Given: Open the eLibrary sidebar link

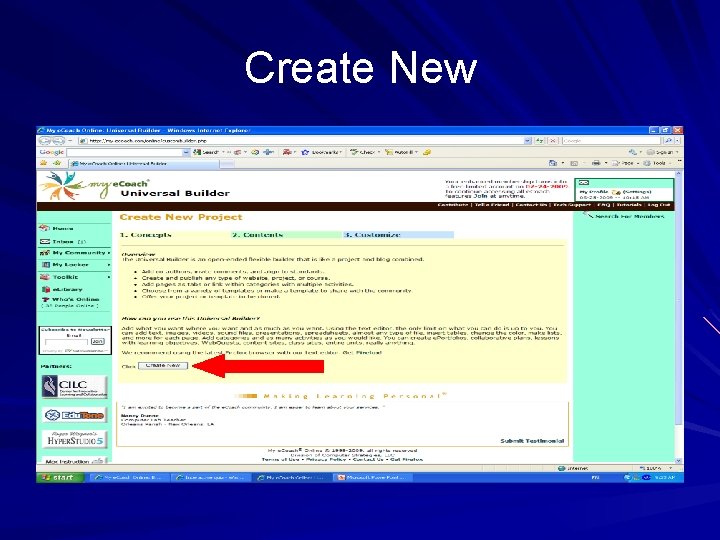Looking at the screenshot, I should coord(67,289).
